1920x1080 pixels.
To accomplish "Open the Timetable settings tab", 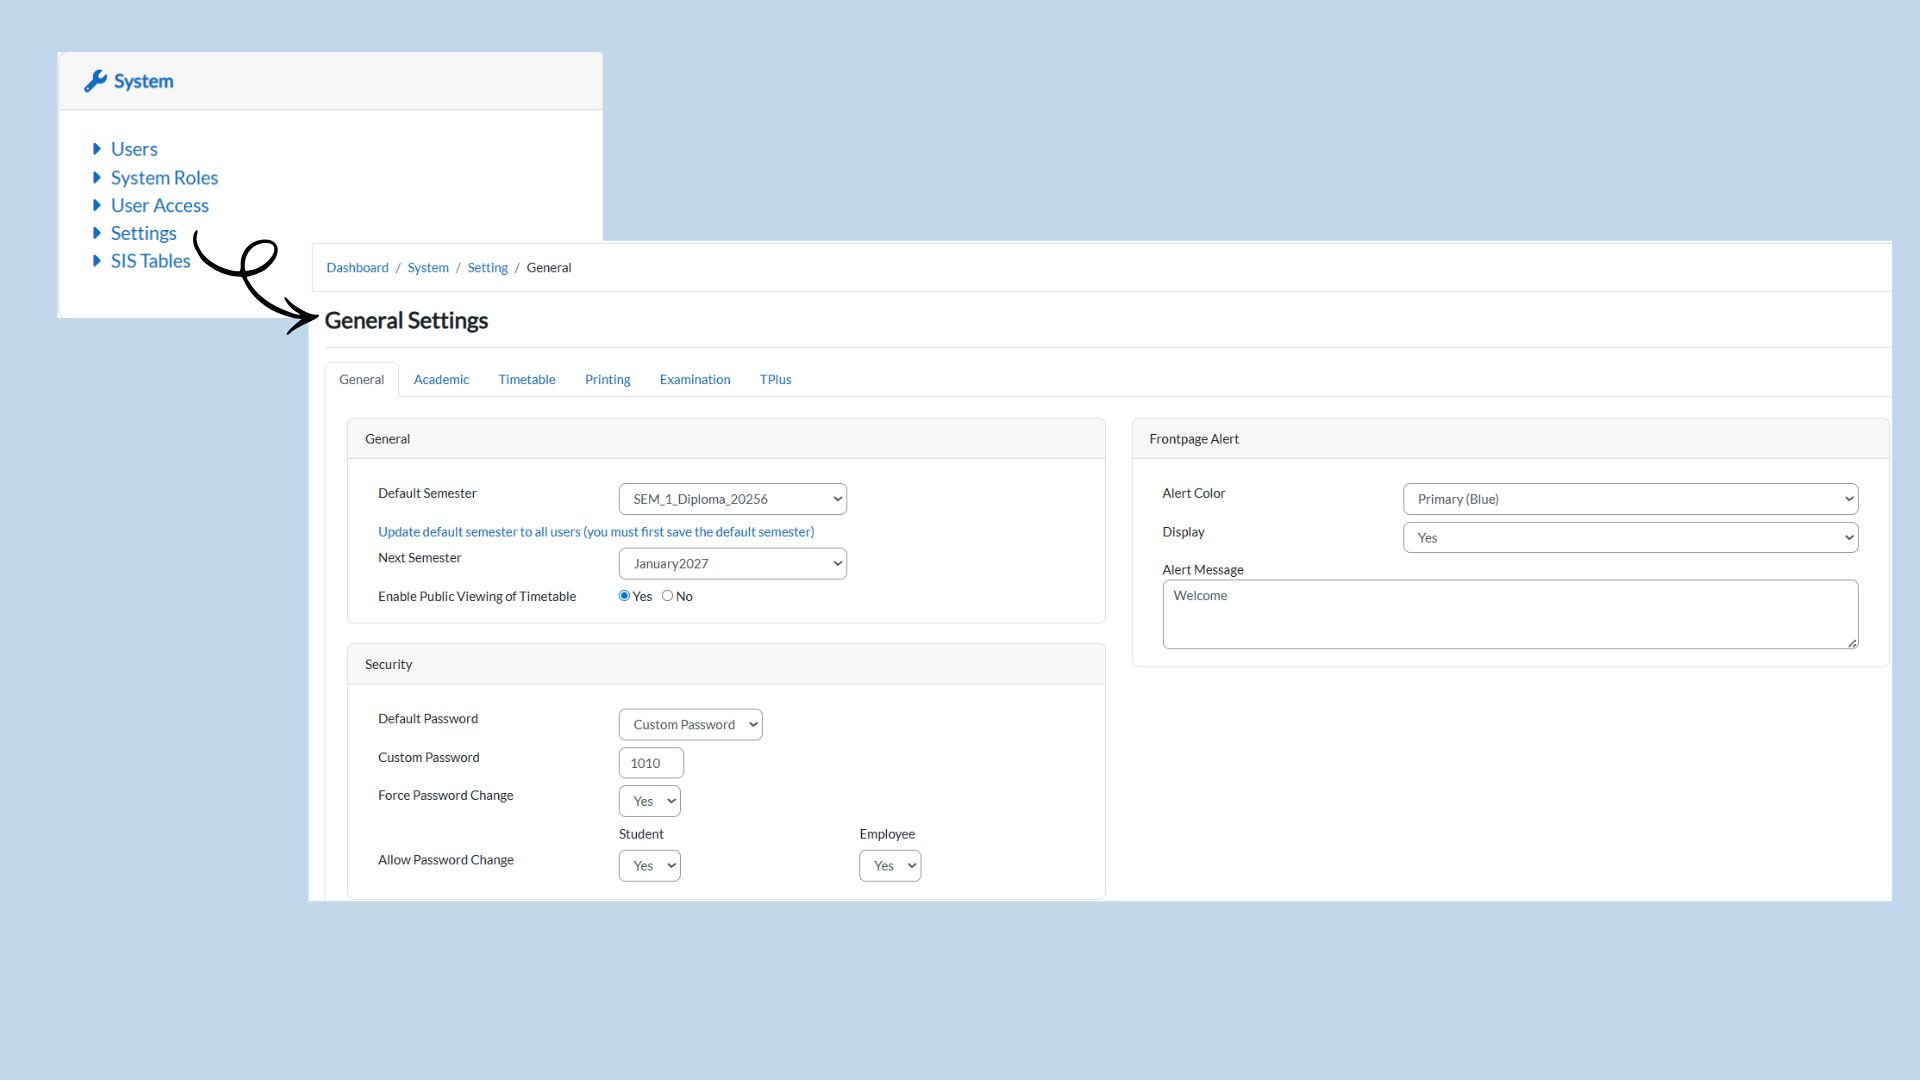I will coord(527,380).
